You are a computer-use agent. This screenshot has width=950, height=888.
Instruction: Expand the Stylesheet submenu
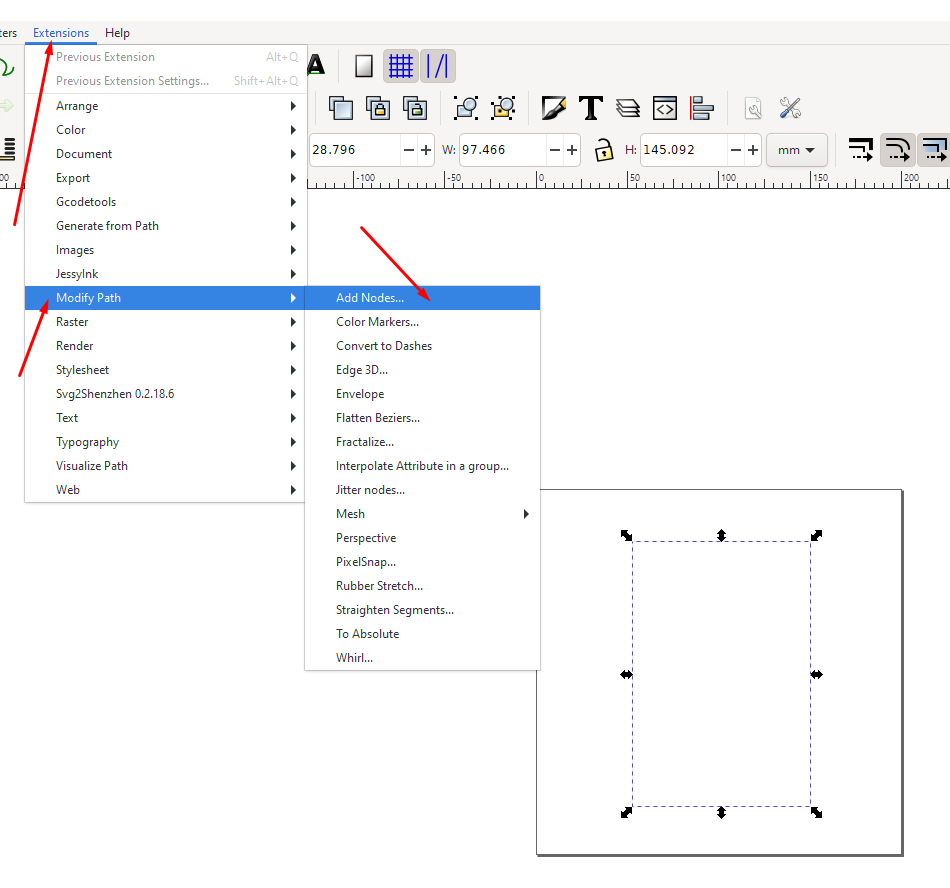(165, 370)
